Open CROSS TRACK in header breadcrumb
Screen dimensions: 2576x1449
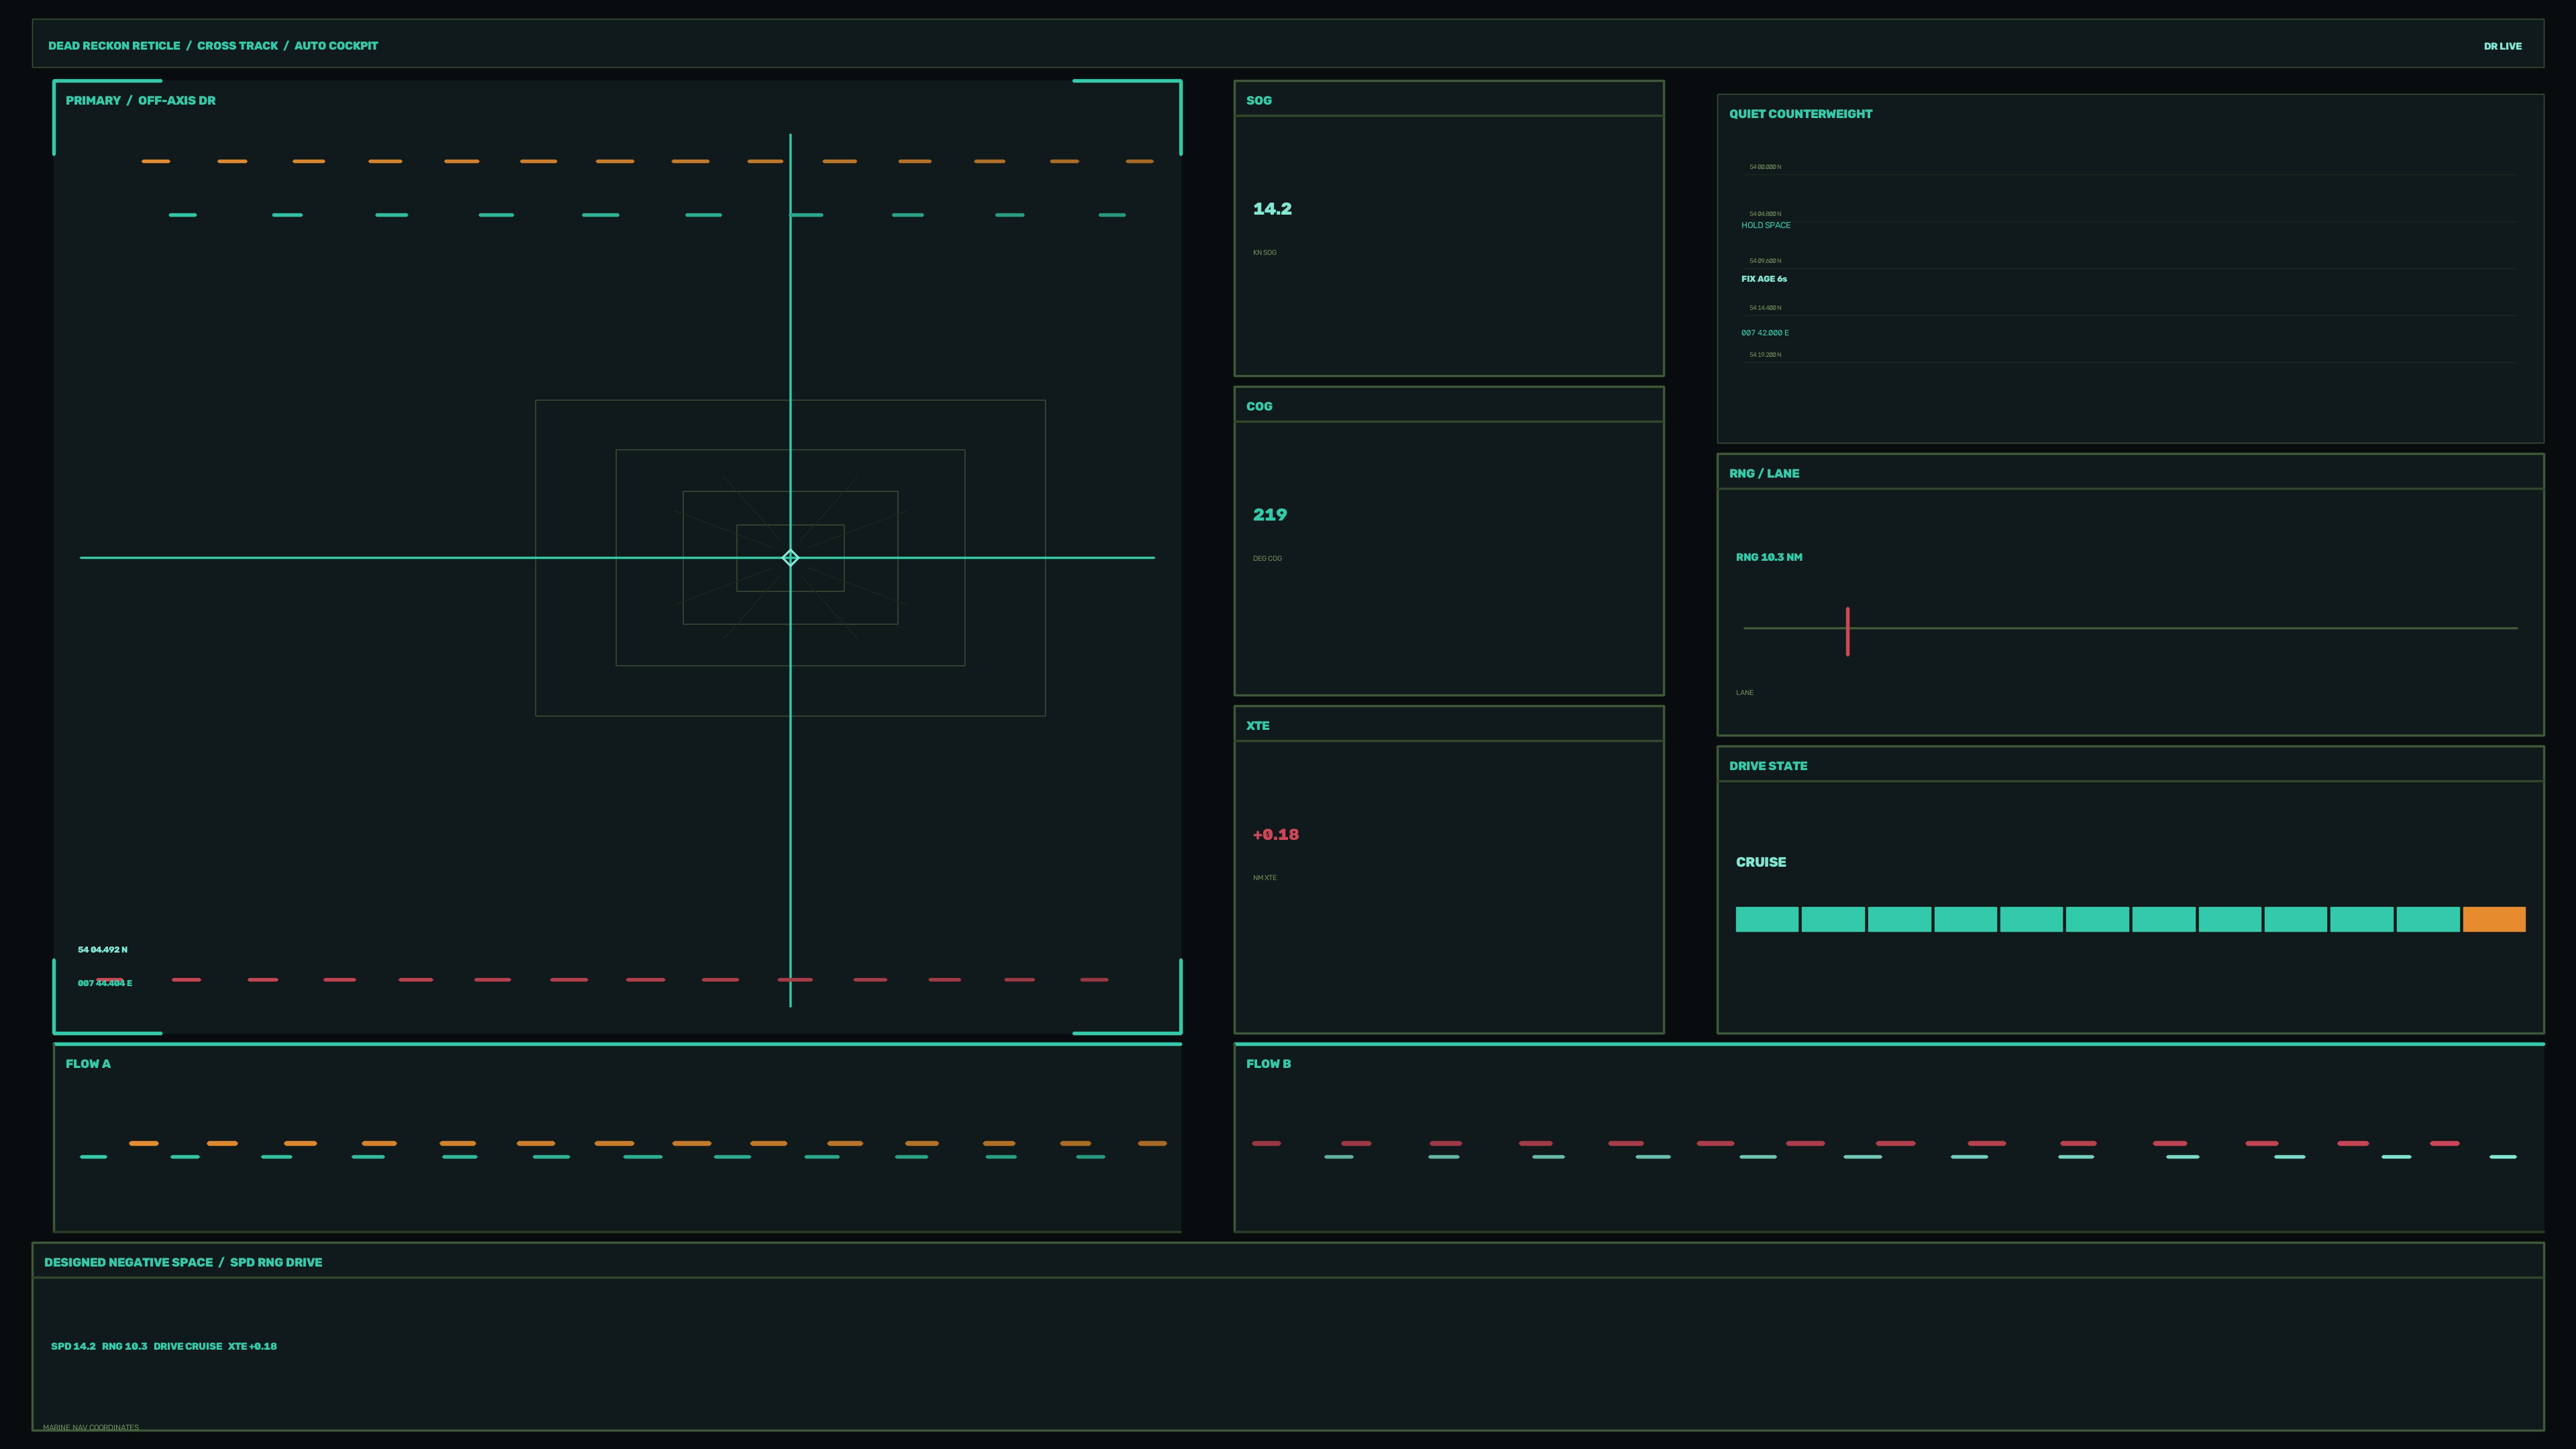[237, 46]
